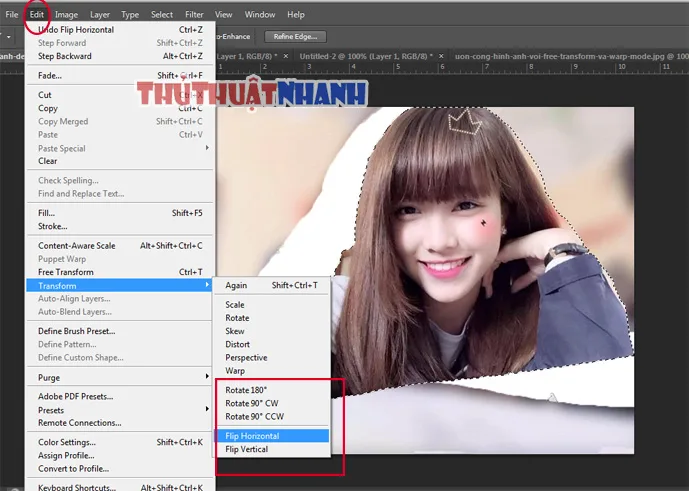Choose Again in Transform submenu
Viewport: 689px width, 491px height.
[272, 285]
